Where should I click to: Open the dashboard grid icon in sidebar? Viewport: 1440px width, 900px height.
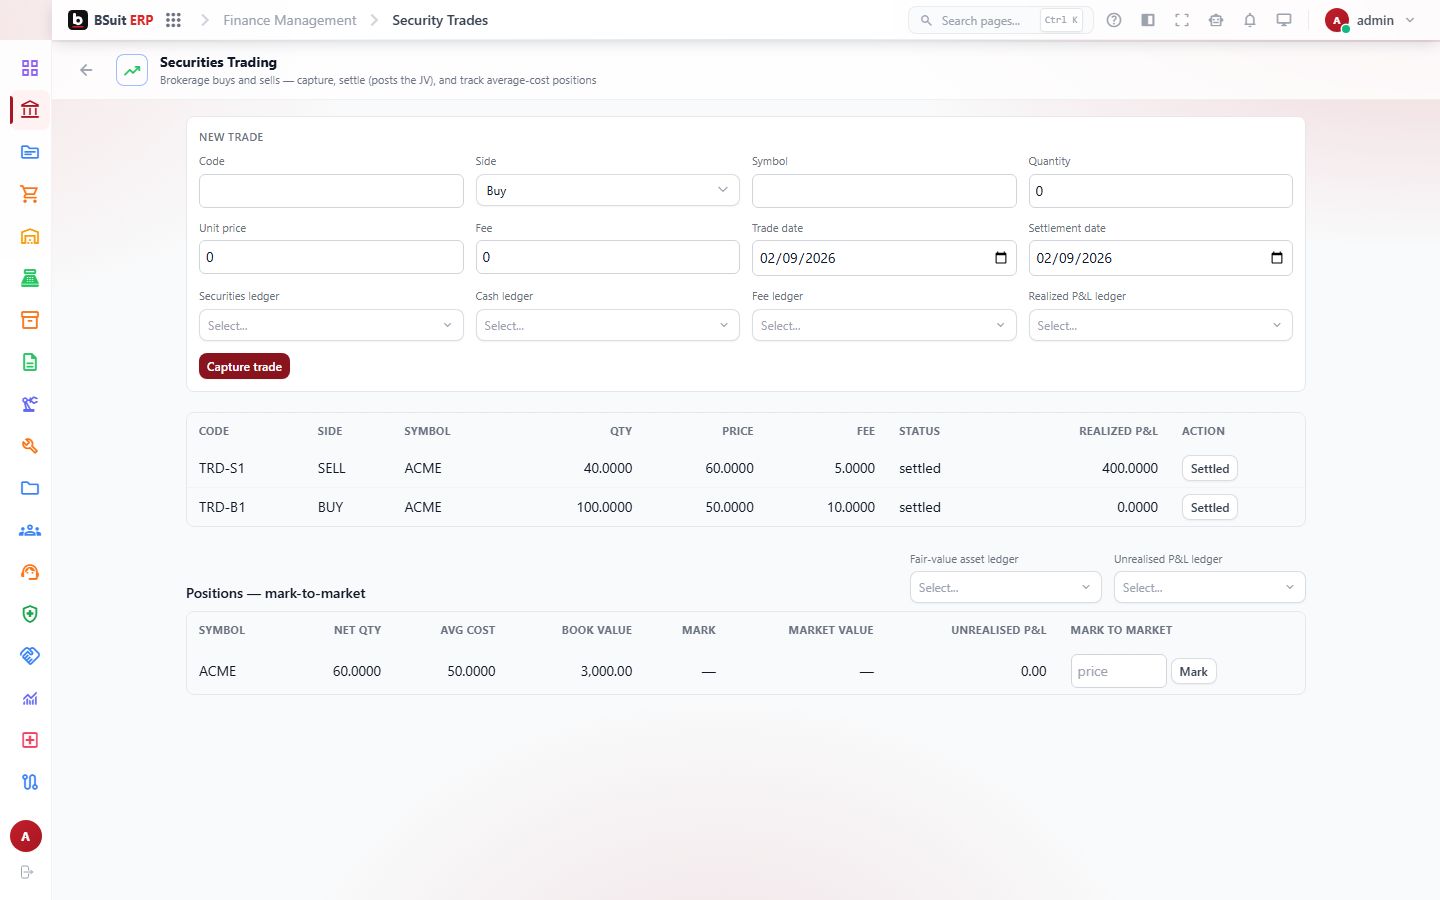point(30,68)
